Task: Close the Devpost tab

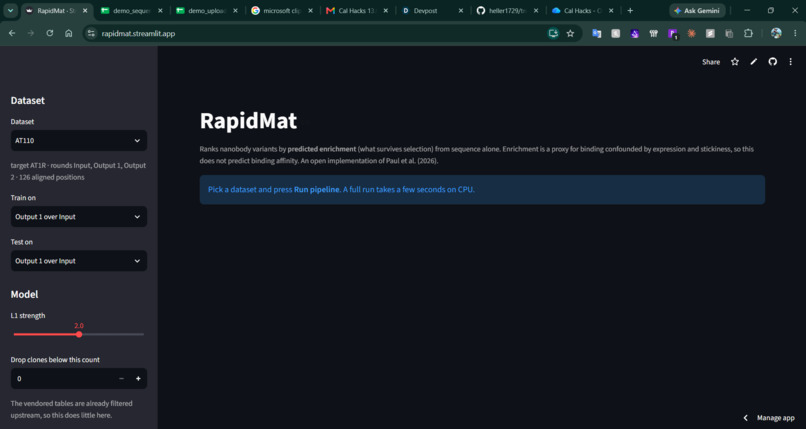Action: click(461, 10)
